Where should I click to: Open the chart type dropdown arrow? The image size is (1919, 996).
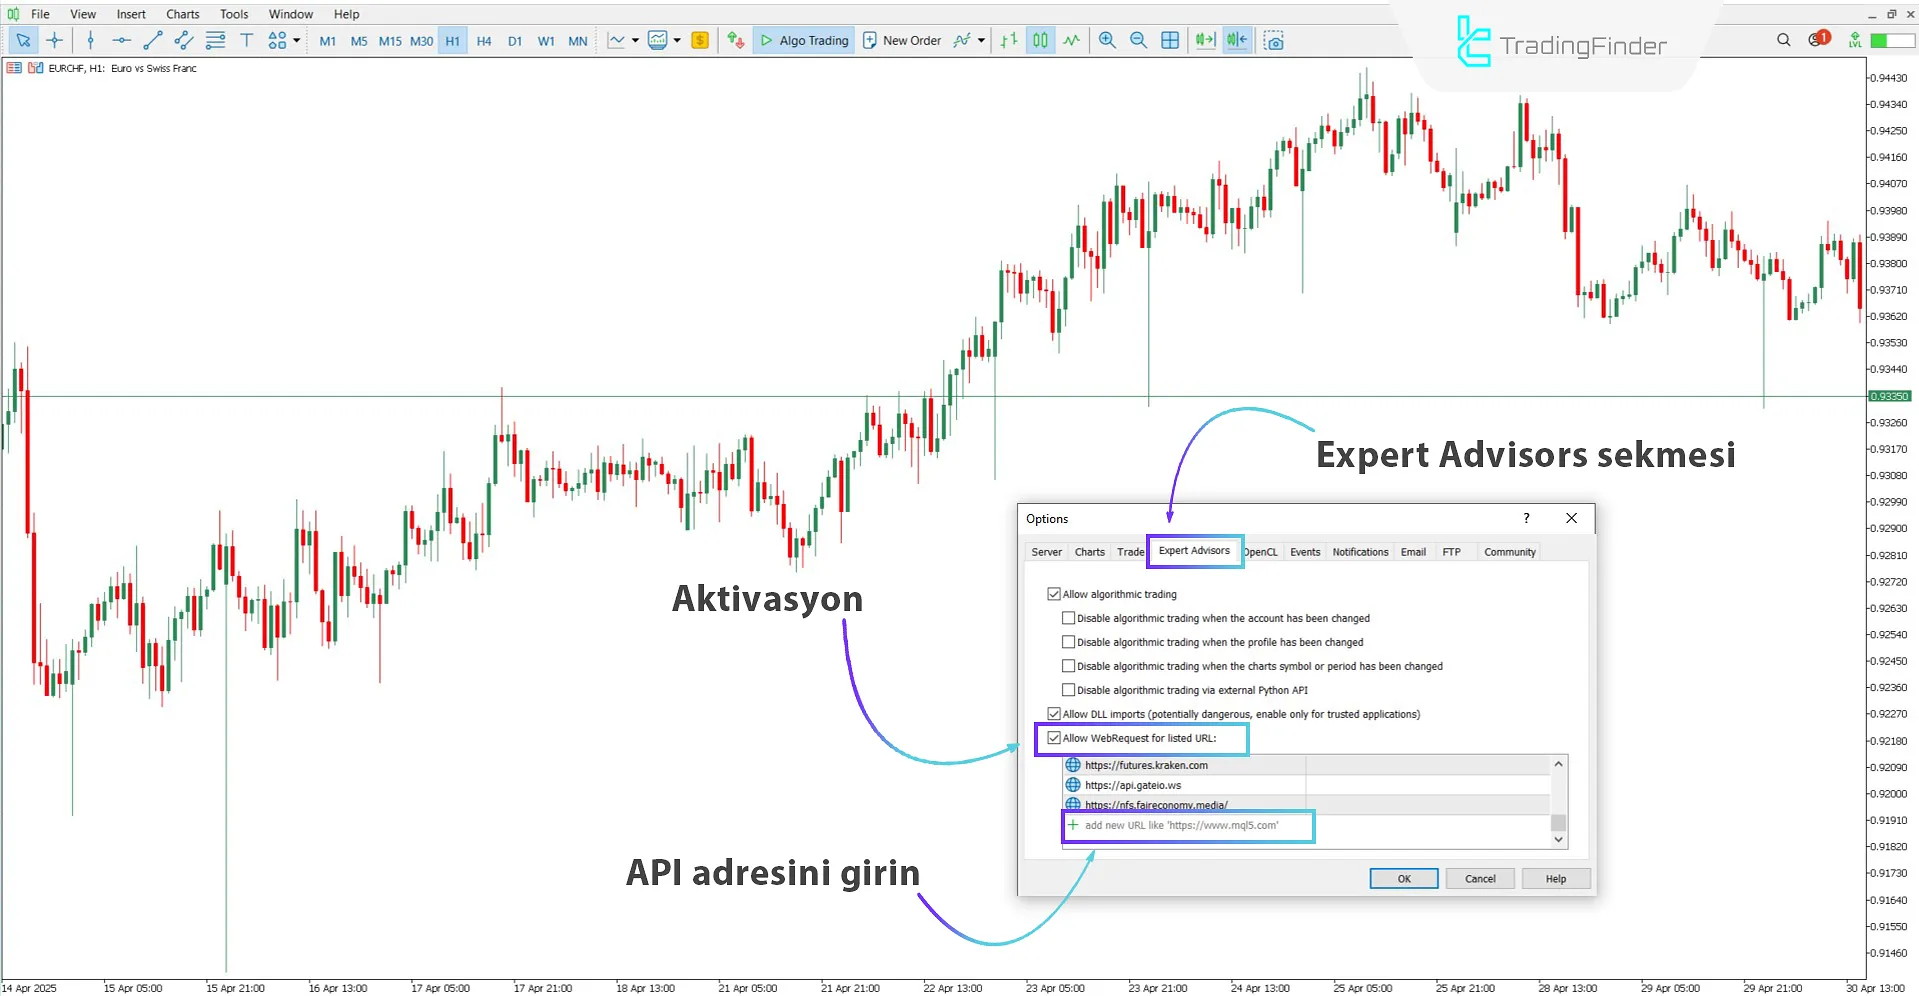[x=635, y=40]
